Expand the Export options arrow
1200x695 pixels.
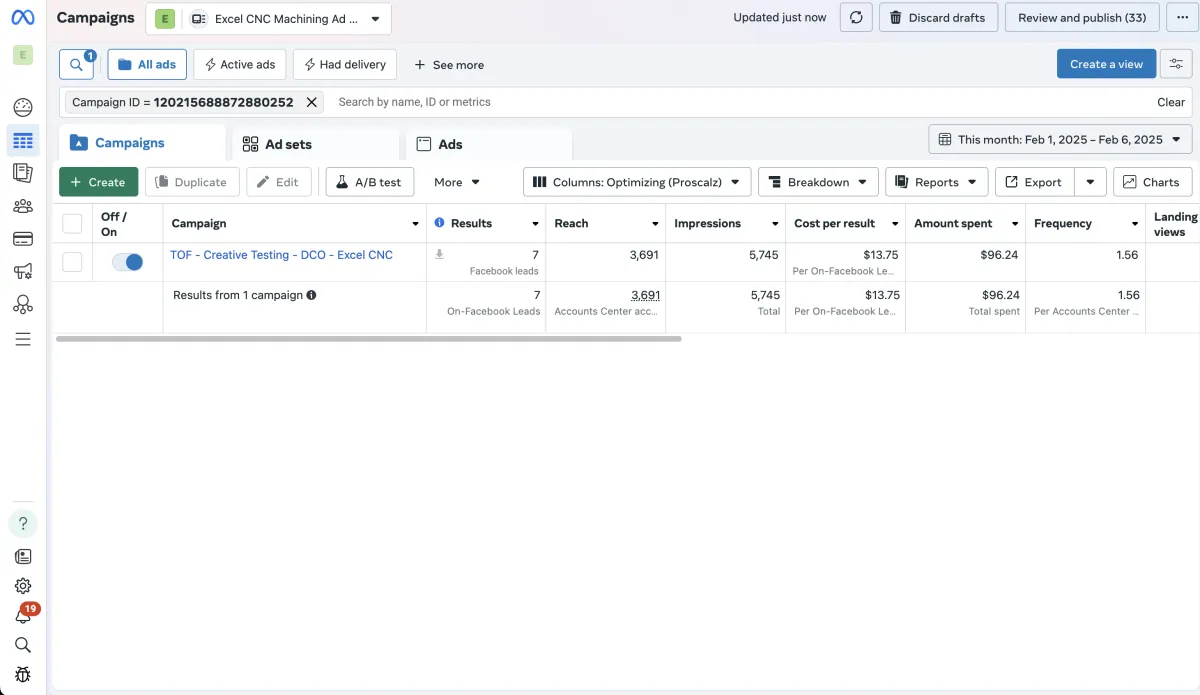[1090, 182]
